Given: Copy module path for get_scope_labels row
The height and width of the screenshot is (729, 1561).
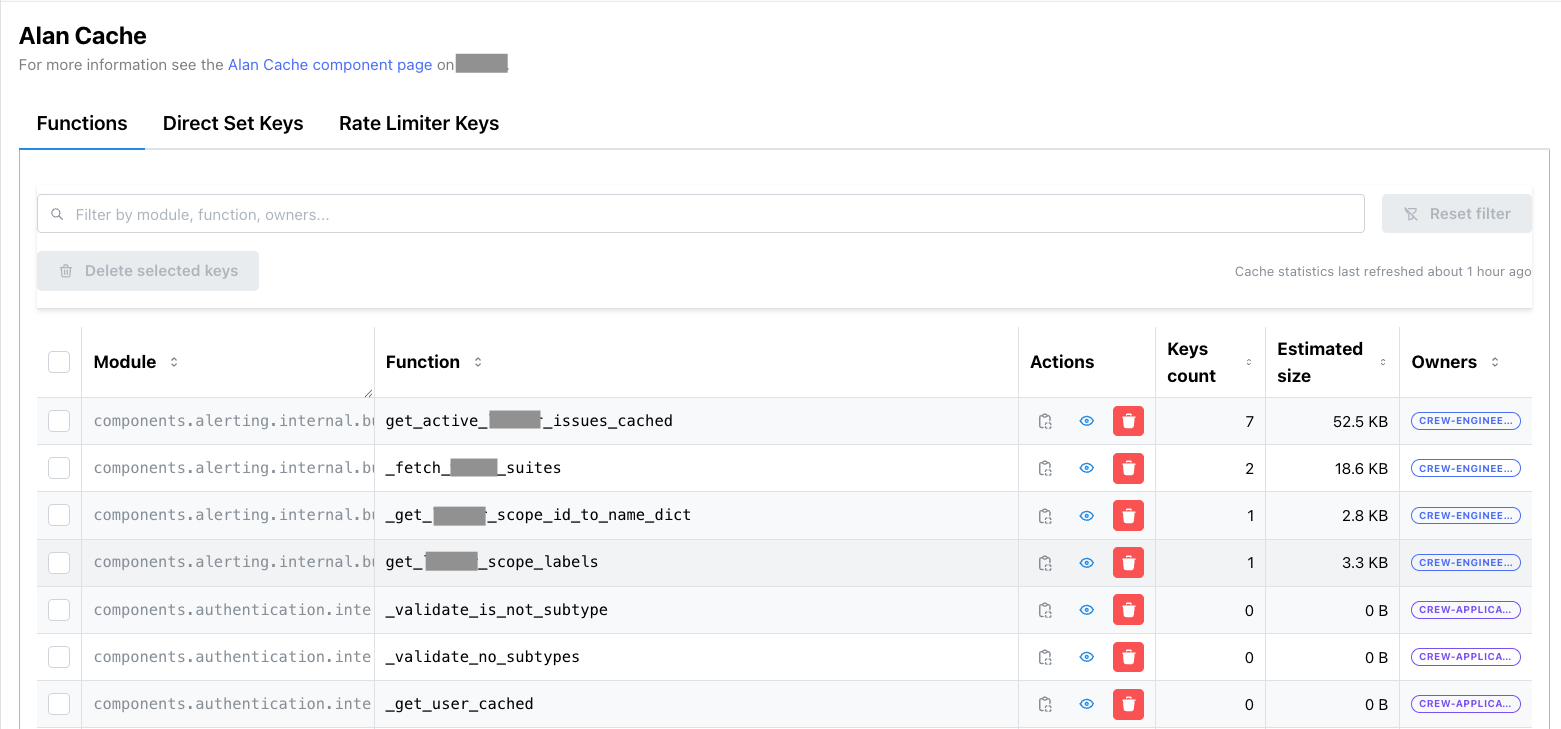Looking at the screenshot, I should coord(1045,562).
